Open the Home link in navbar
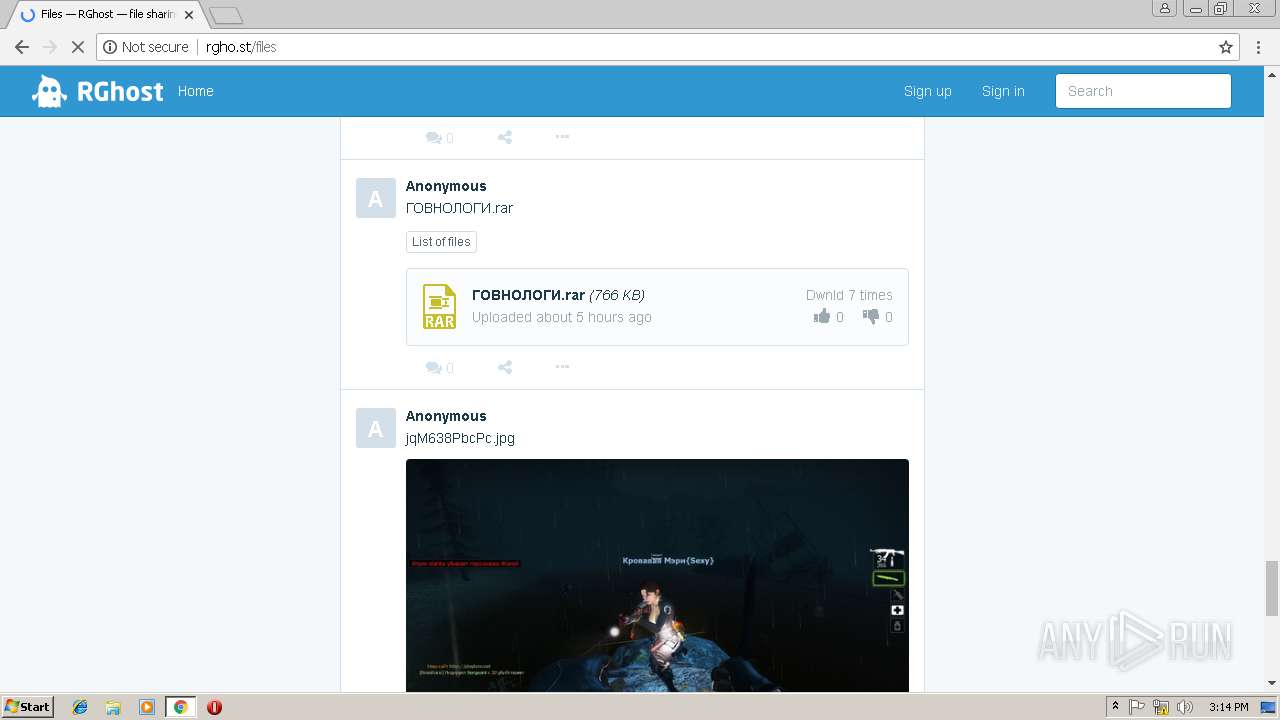 [195, 91]
